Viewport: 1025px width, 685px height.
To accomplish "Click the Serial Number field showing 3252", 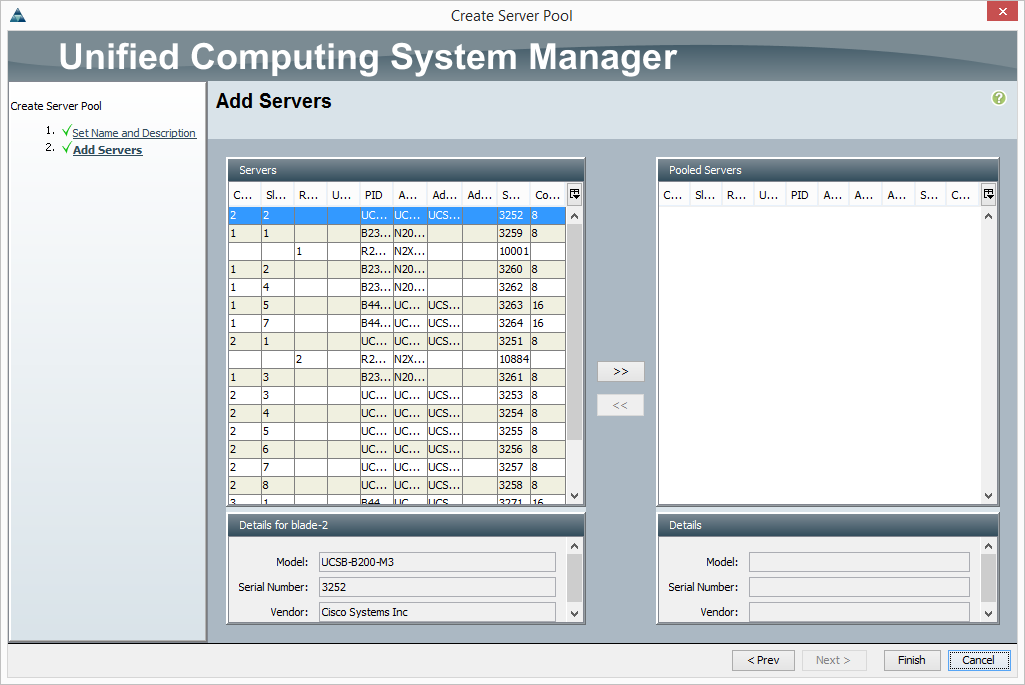I will 437,587.
